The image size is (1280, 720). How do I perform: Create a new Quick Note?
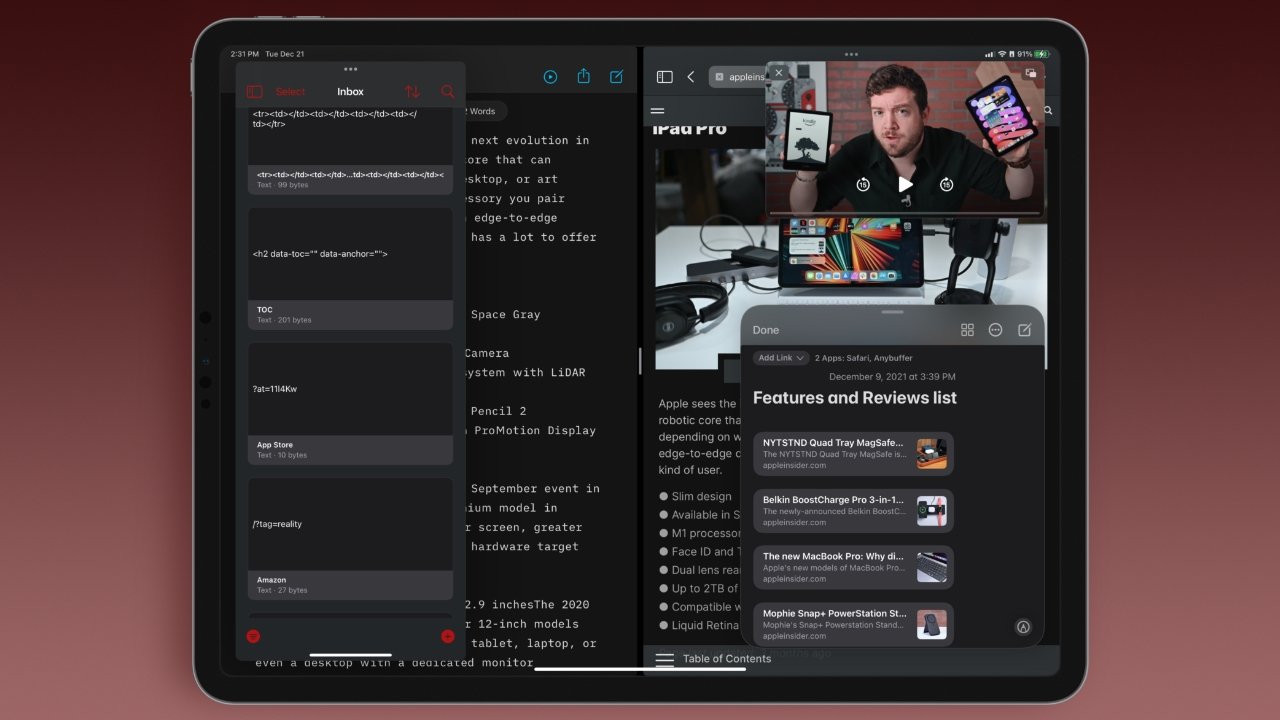(1024, 330)
